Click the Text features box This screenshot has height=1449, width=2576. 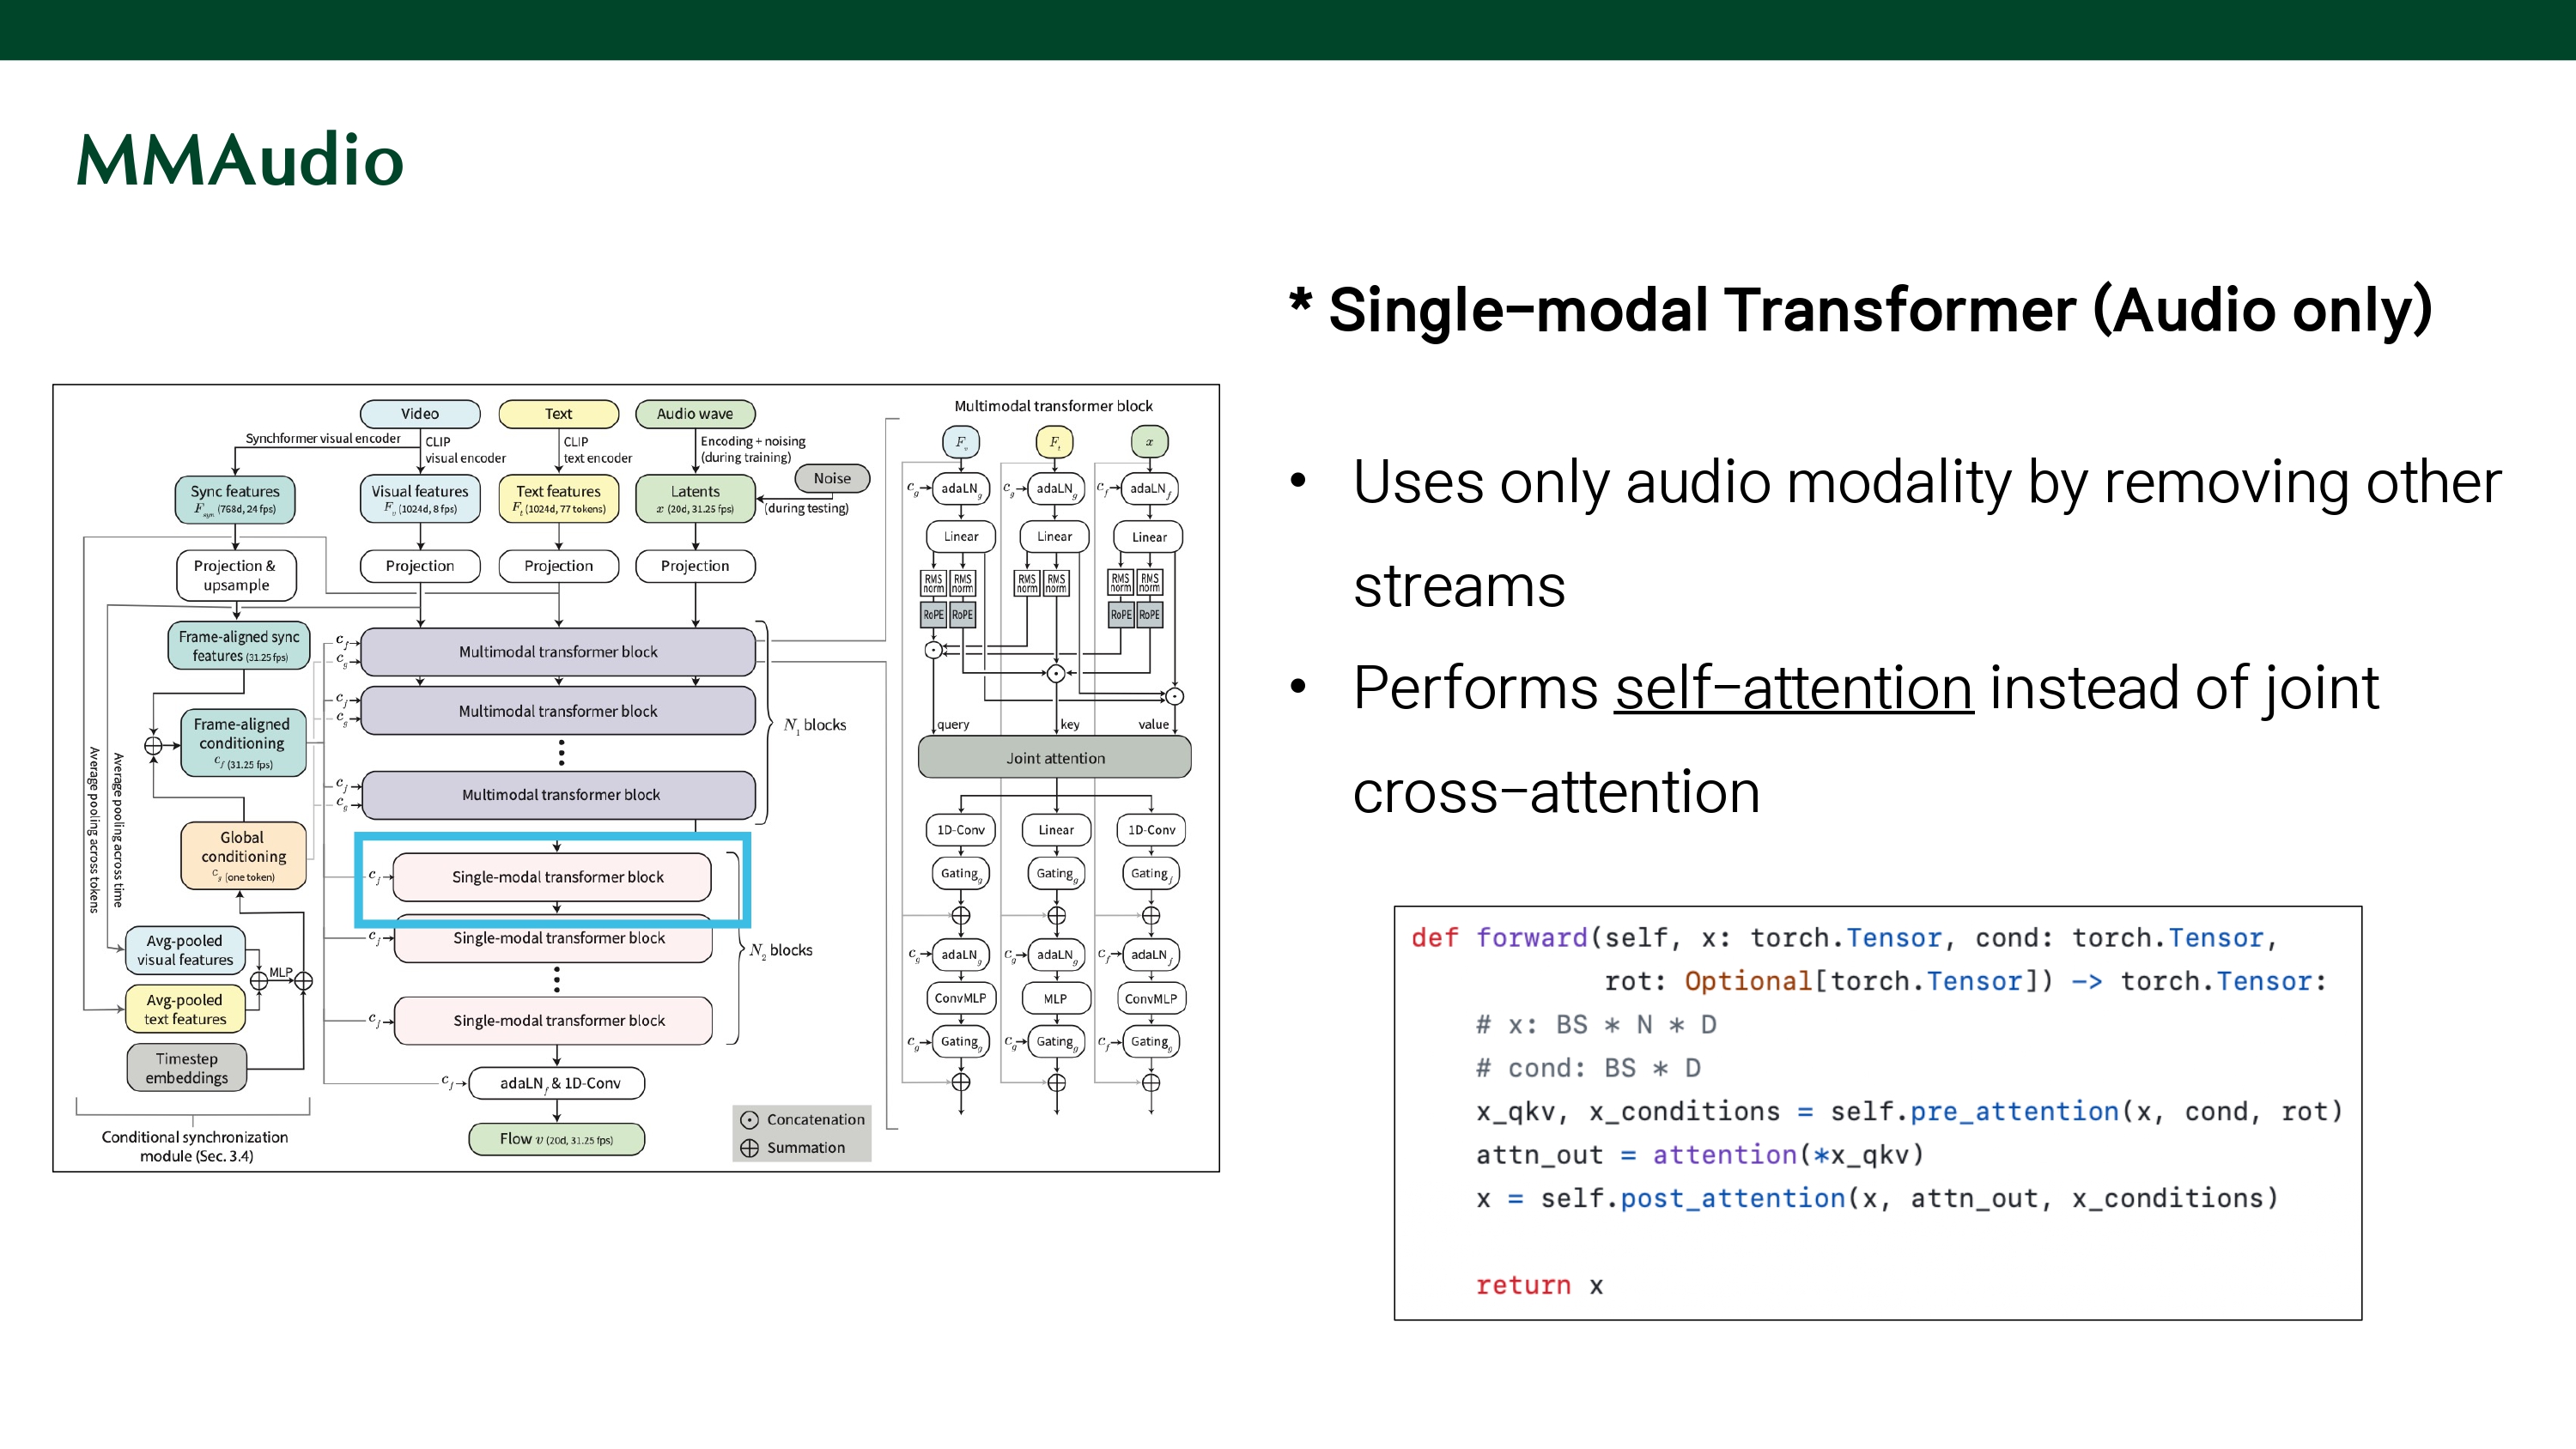pyautogui.click(x=558, y=499)
